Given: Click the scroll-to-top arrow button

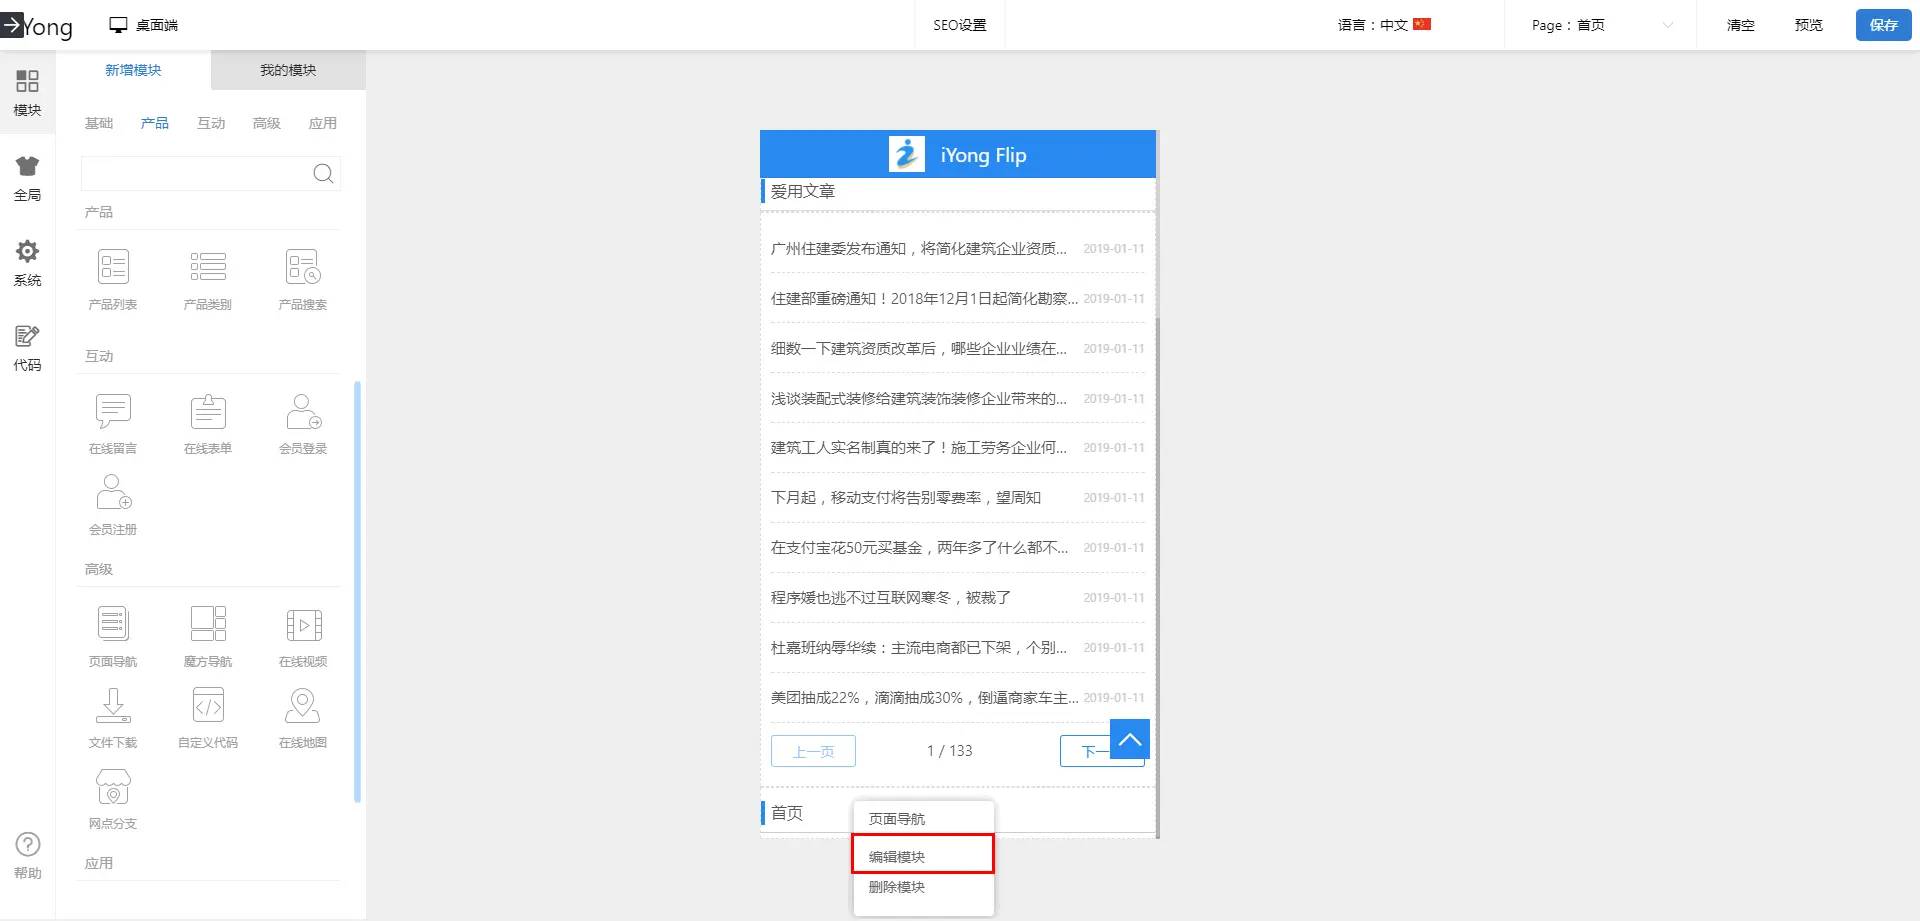Looking at the screenshot, I should [x=1130, y=740].
